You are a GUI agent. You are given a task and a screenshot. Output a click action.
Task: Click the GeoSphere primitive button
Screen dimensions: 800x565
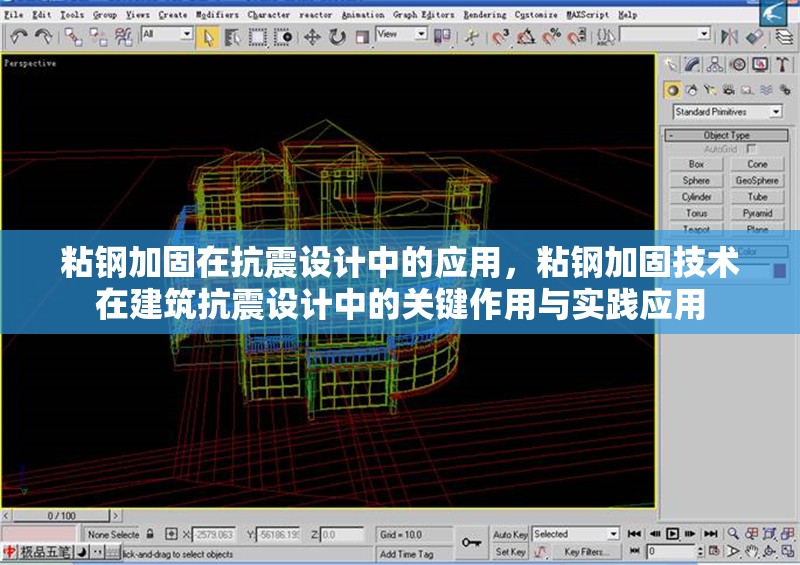pyautogui.click(x=757, y=180)
